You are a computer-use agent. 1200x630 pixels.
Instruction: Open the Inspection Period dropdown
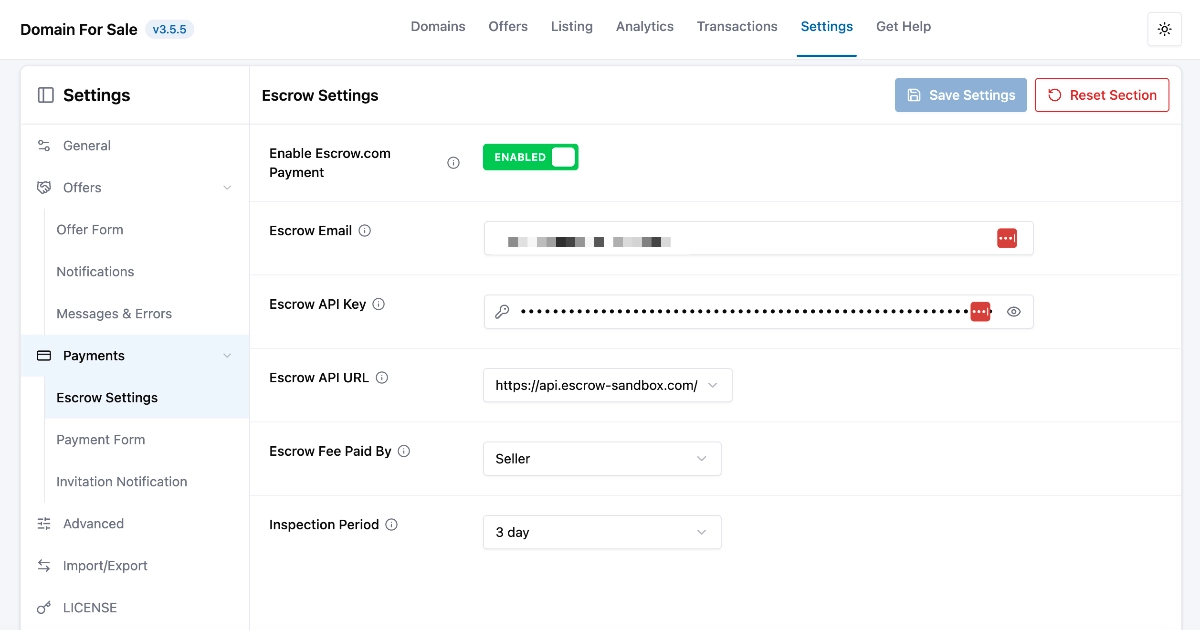tap(602, 532)
